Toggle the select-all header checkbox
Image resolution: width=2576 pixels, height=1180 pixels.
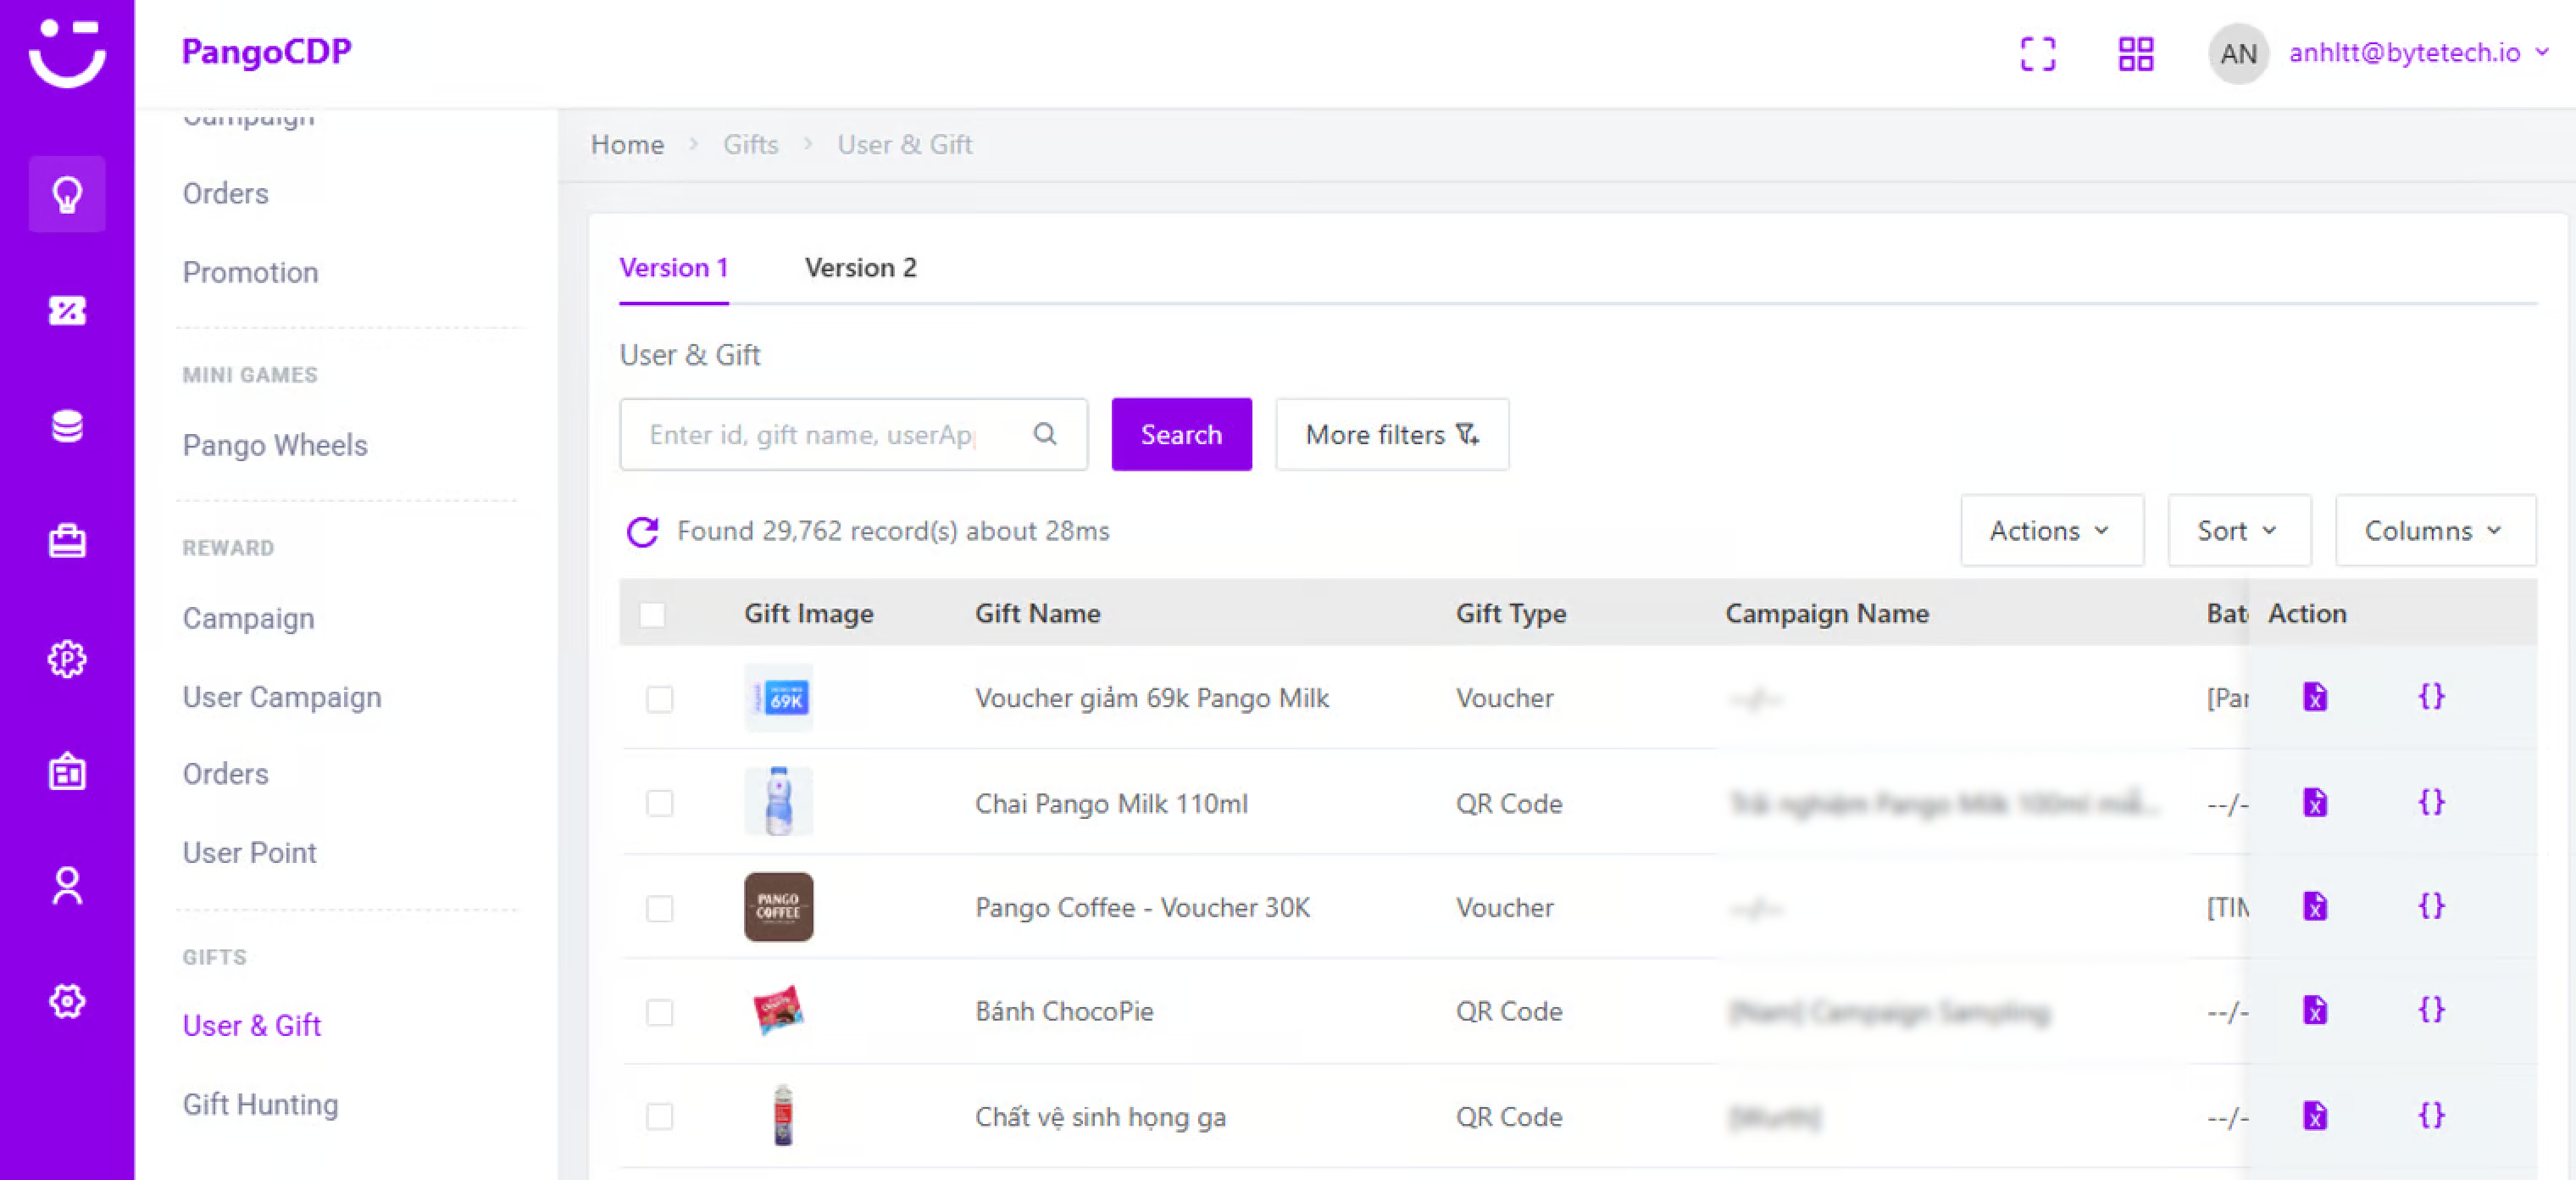click(x=652, y=614)
